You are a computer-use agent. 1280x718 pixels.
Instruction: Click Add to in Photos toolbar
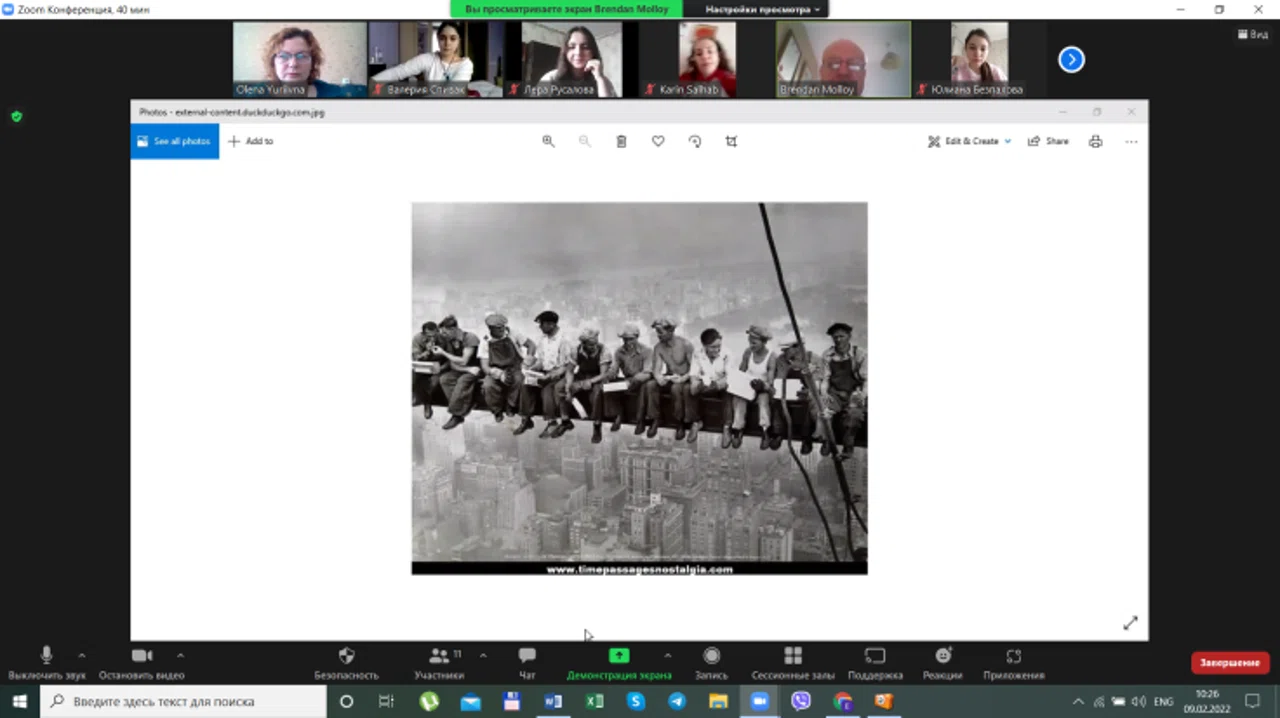pos(250,141)
